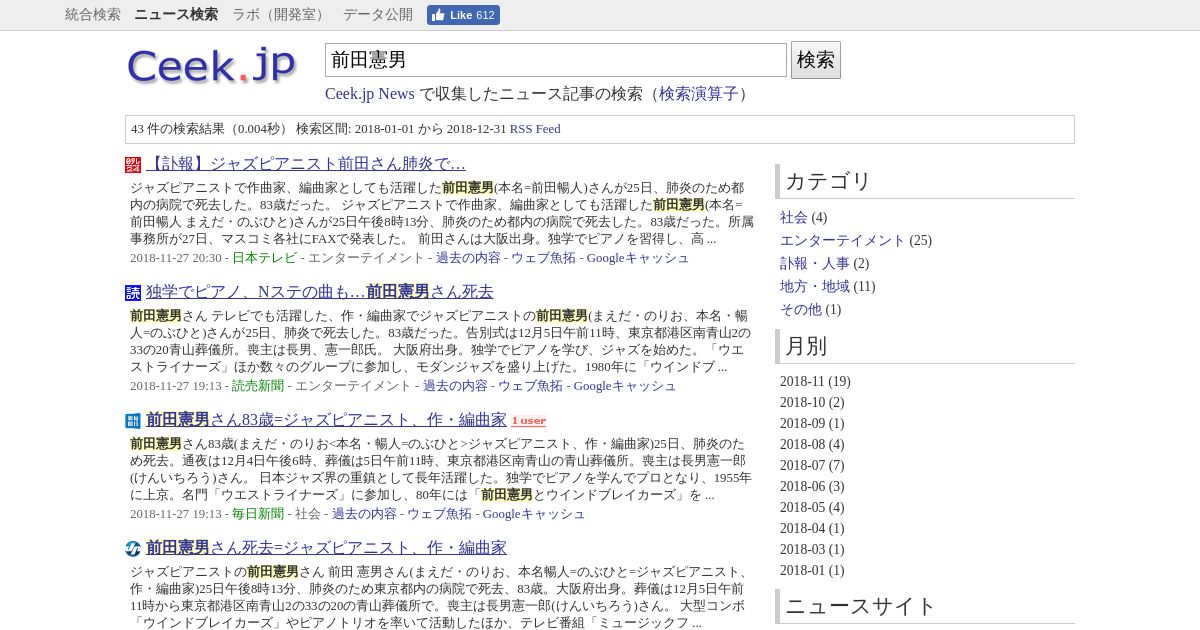Filter by 社会 category

pyautogui.click(x=794, y=218)
